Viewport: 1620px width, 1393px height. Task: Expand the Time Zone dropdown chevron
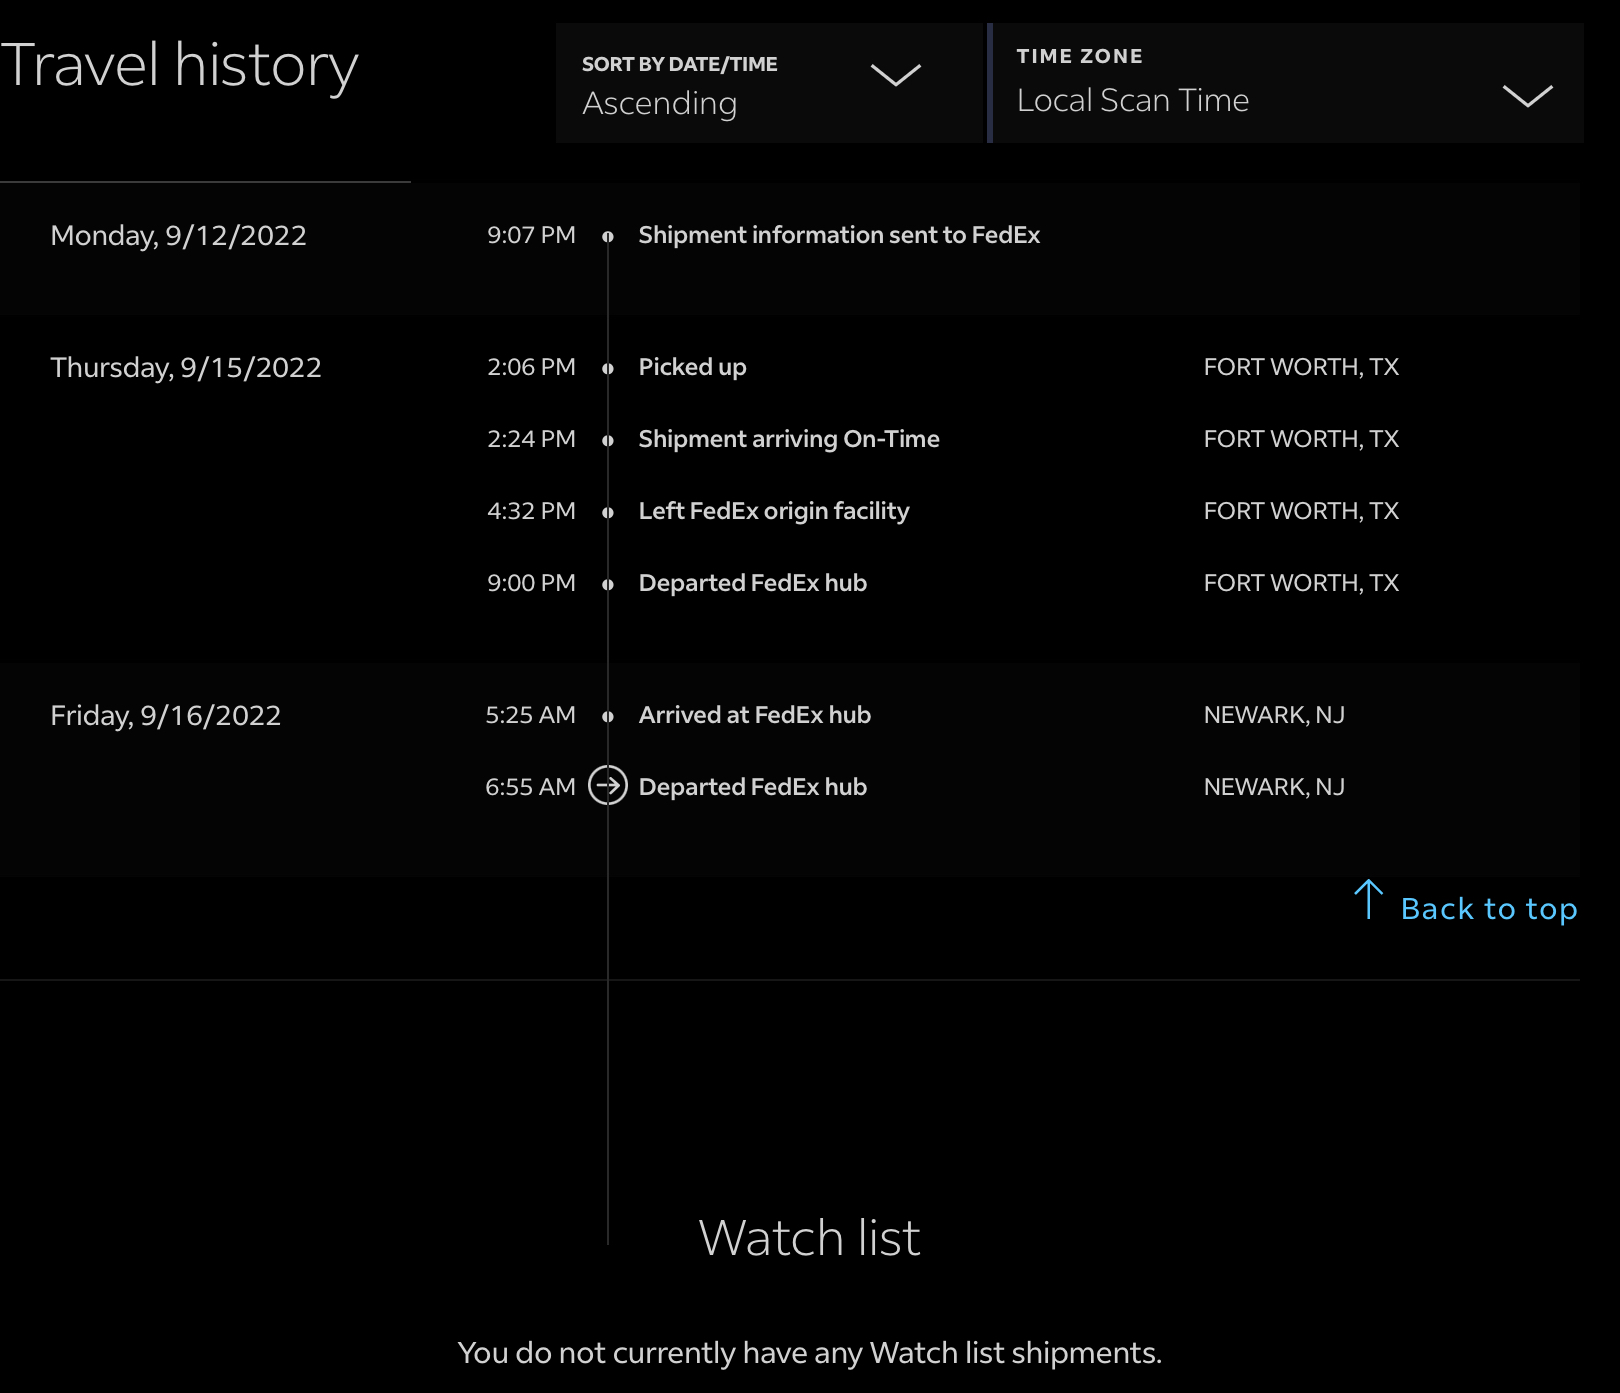[1527, 96]
